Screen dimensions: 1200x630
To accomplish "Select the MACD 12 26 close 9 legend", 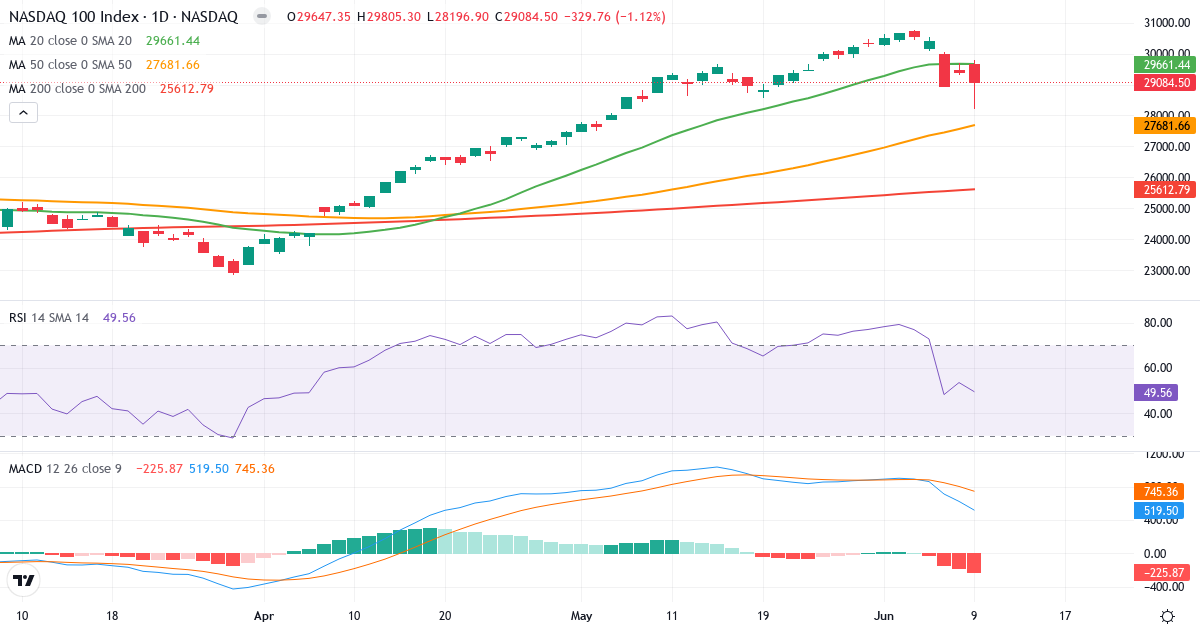I will pos(65,468).
